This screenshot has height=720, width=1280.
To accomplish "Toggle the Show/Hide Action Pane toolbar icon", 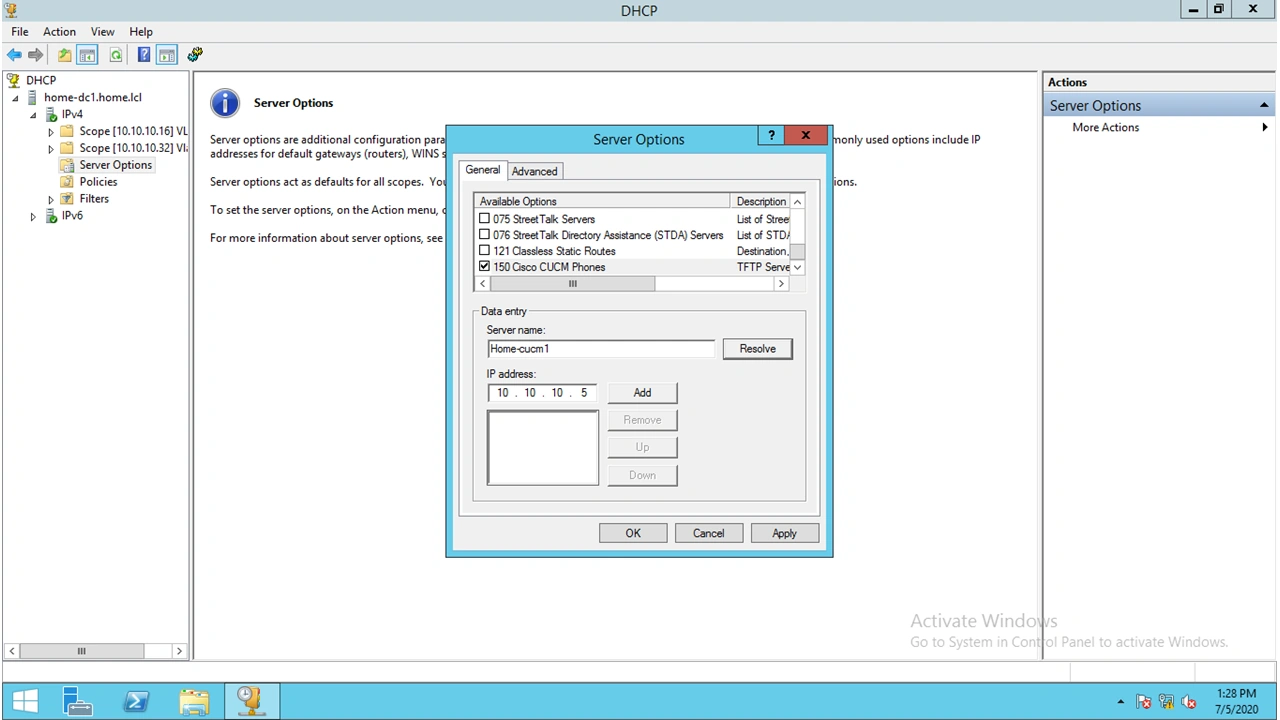I will [x=167, y=55].
